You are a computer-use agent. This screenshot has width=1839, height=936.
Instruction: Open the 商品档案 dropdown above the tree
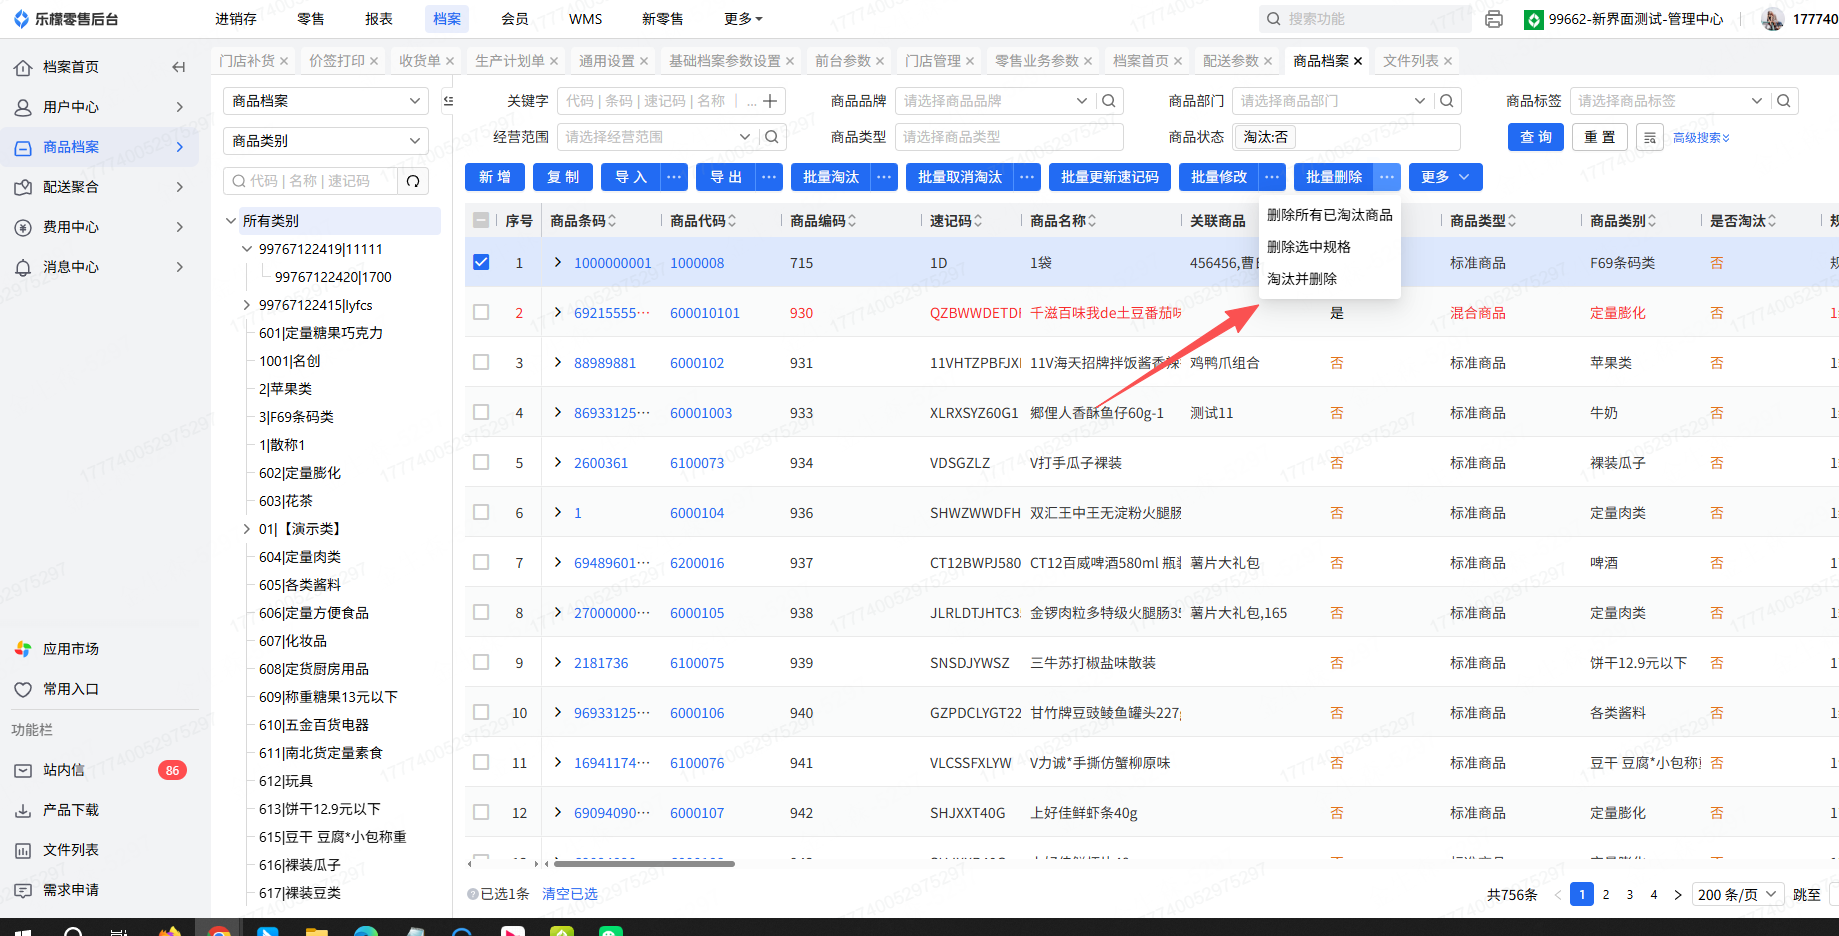click(x=326, y=101)
